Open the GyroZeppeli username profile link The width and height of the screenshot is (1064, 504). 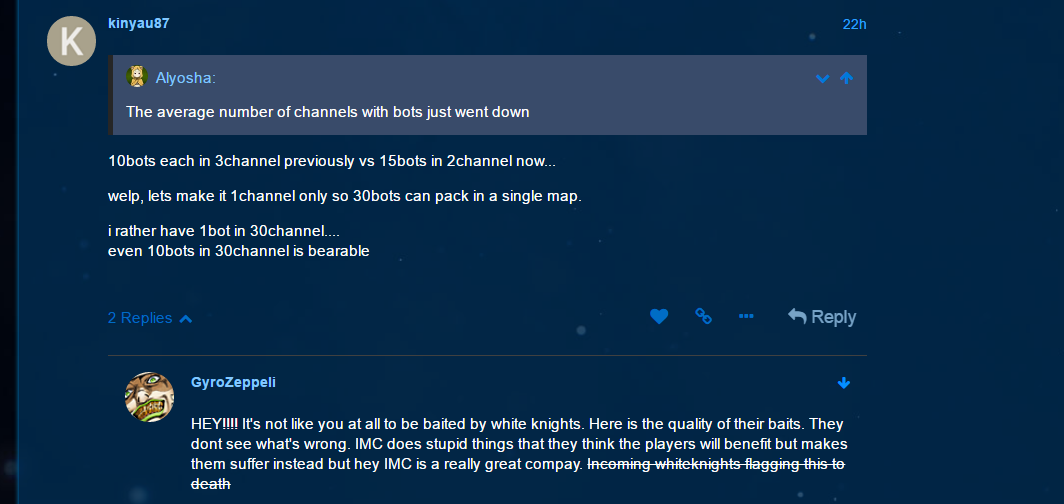(x=232, y=382)
